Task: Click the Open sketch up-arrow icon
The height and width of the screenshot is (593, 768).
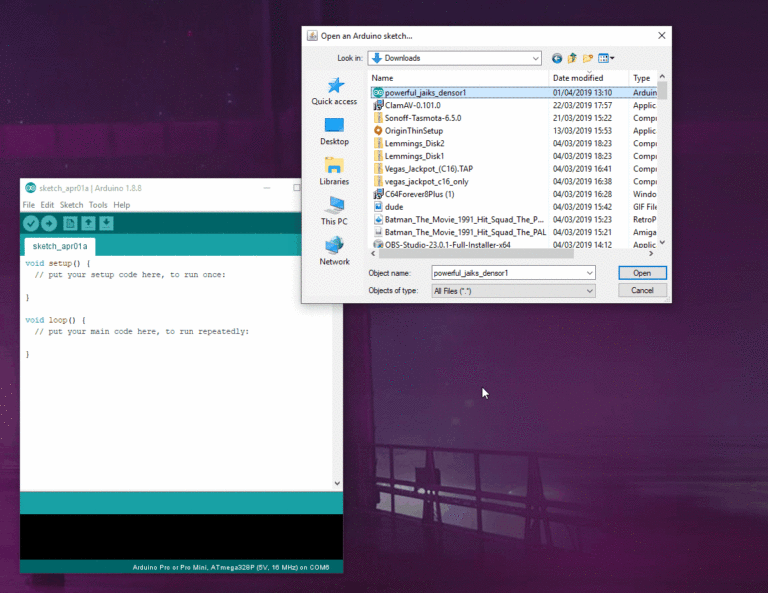Action: coord(88,223)
